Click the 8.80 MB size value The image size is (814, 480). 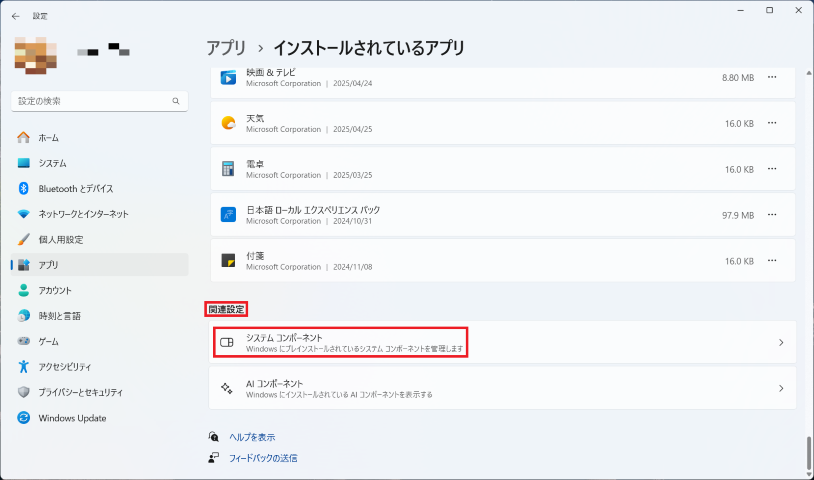(738, 78)
